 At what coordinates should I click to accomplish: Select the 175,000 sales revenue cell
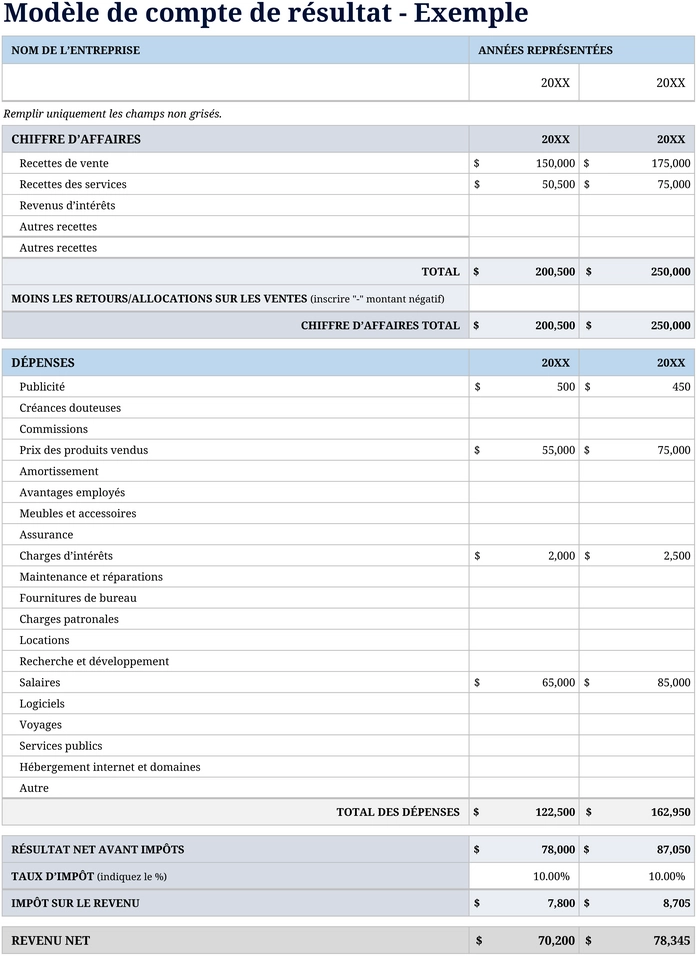[637, 163]
